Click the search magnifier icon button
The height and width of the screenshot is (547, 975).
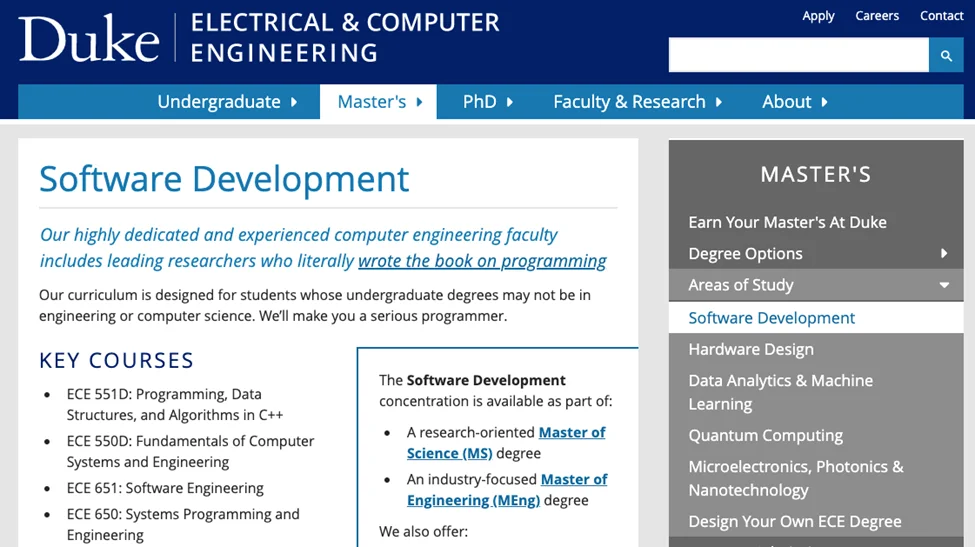(x=946, y=55)
